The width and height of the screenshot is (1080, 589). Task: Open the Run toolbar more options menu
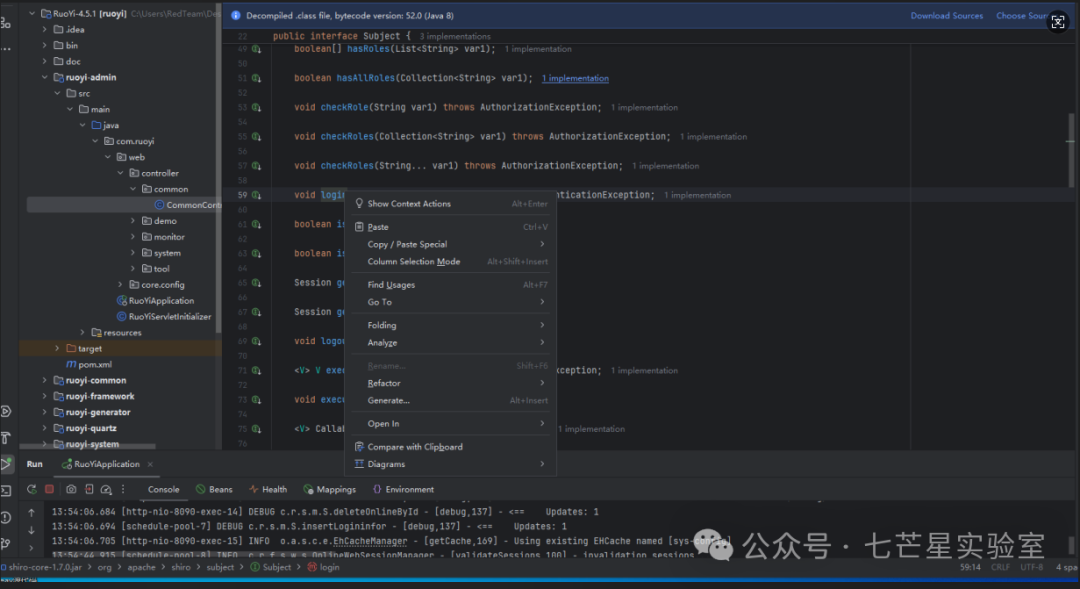point(123,489)
